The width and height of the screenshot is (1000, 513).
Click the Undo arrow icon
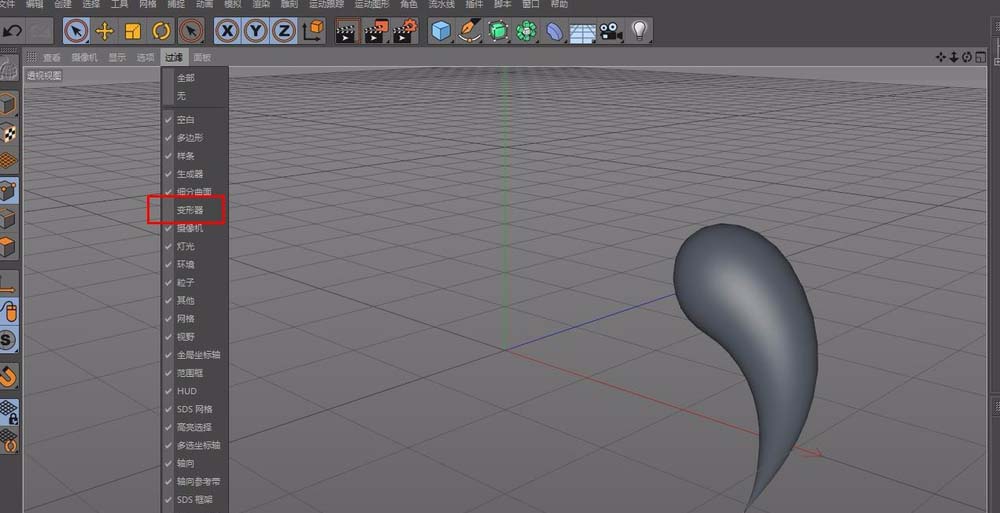pyautogui.click(x=12, y=31)
